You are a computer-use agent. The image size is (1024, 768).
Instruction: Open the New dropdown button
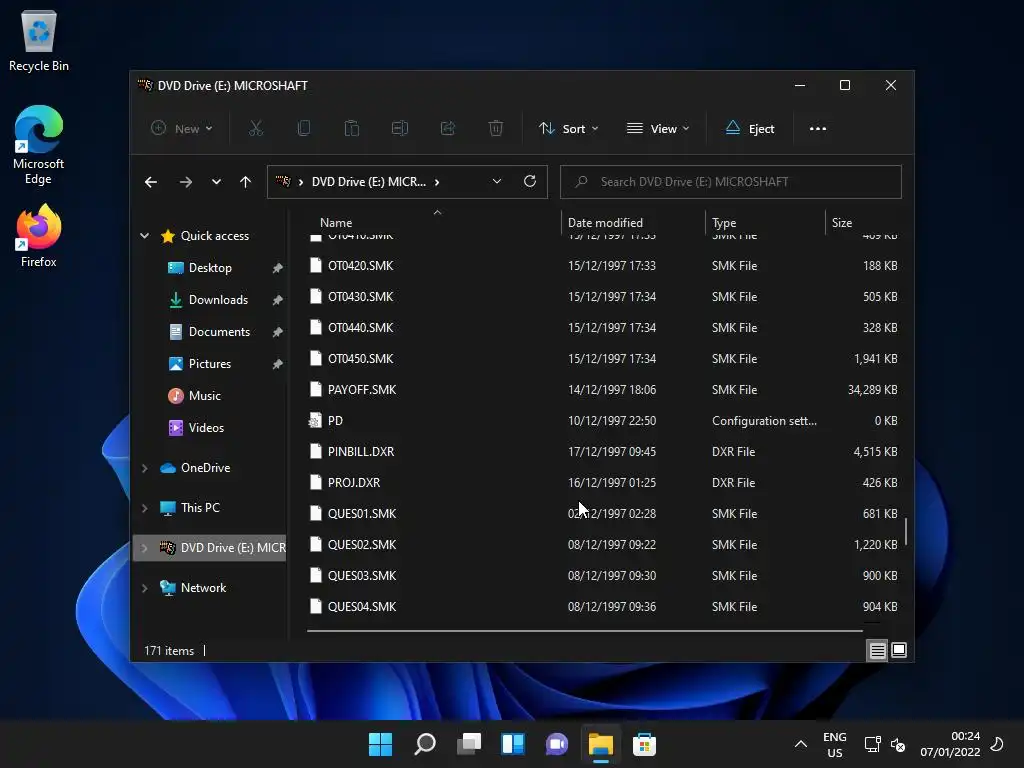pyautogui.click(x=182, y=129)
